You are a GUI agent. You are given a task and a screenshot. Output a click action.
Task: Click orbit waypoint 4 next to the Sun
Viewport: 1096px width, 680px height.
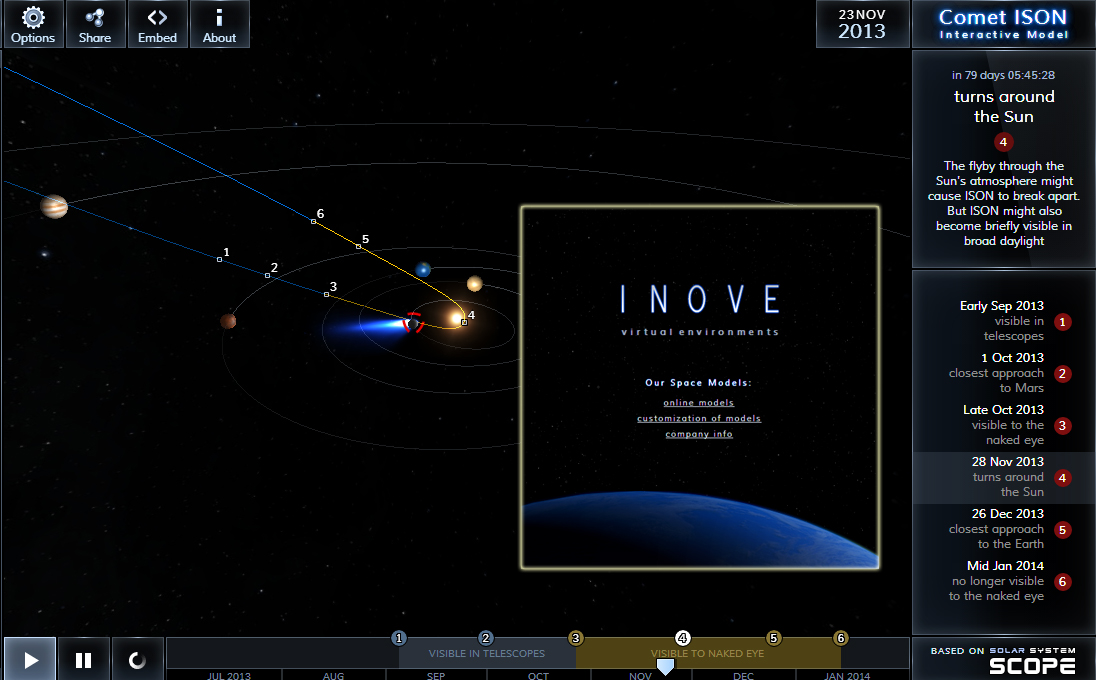tap(464, 322)
